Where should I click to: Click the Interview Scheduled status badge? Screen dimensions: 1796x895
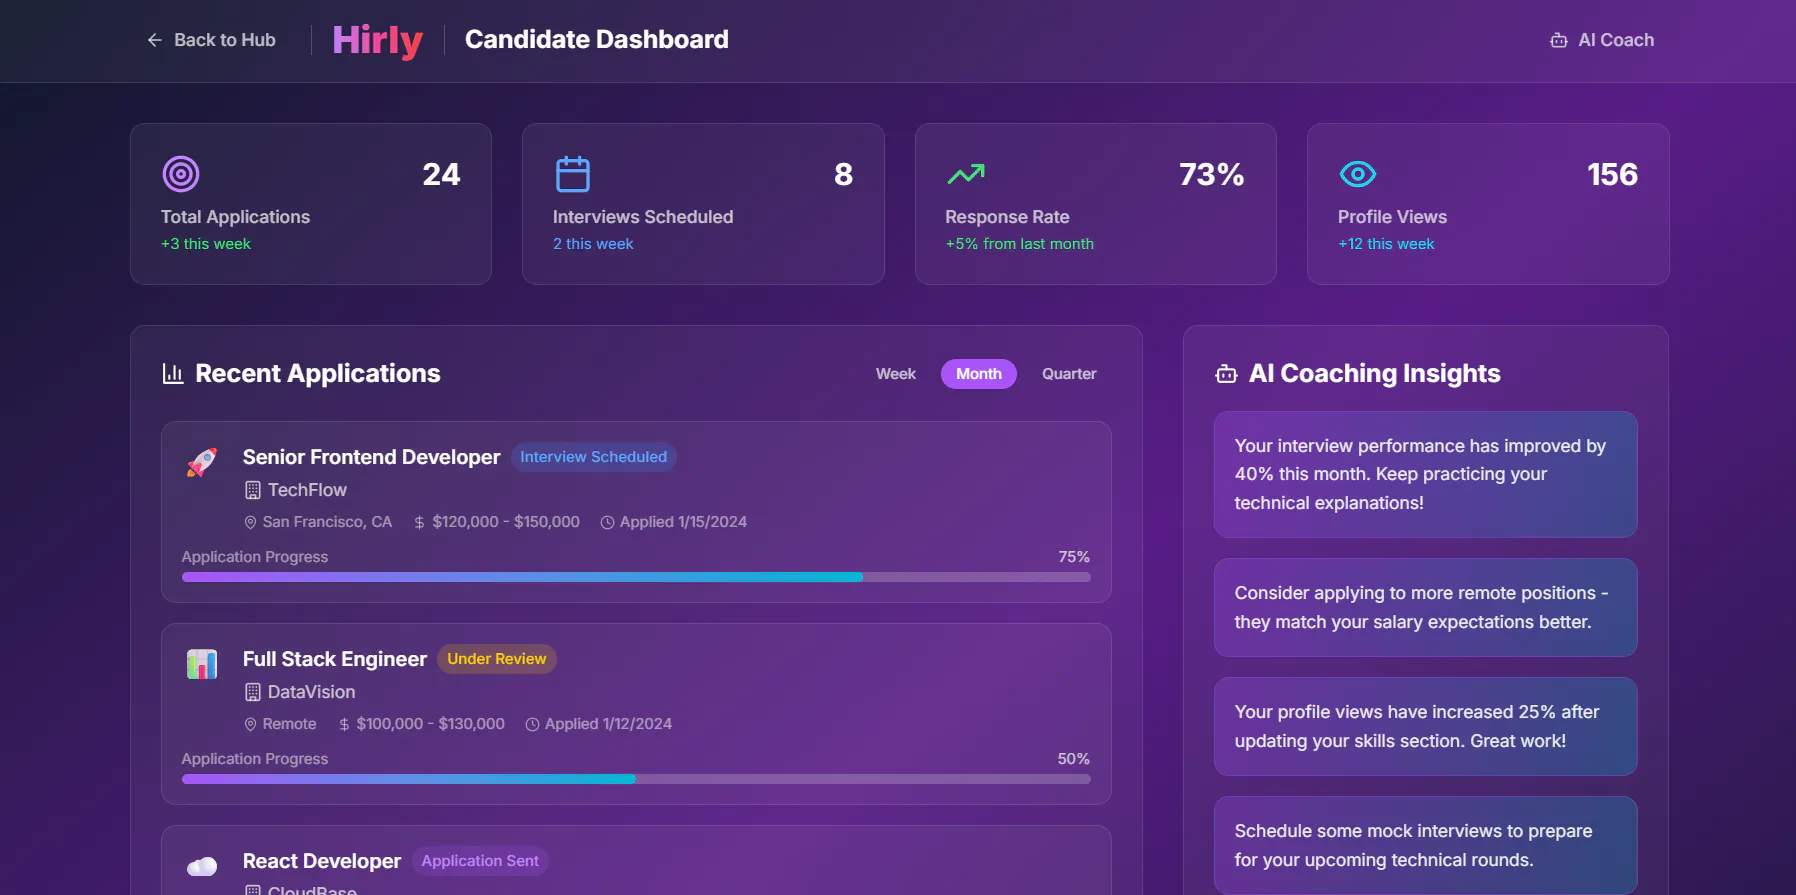tap(594, 457)
